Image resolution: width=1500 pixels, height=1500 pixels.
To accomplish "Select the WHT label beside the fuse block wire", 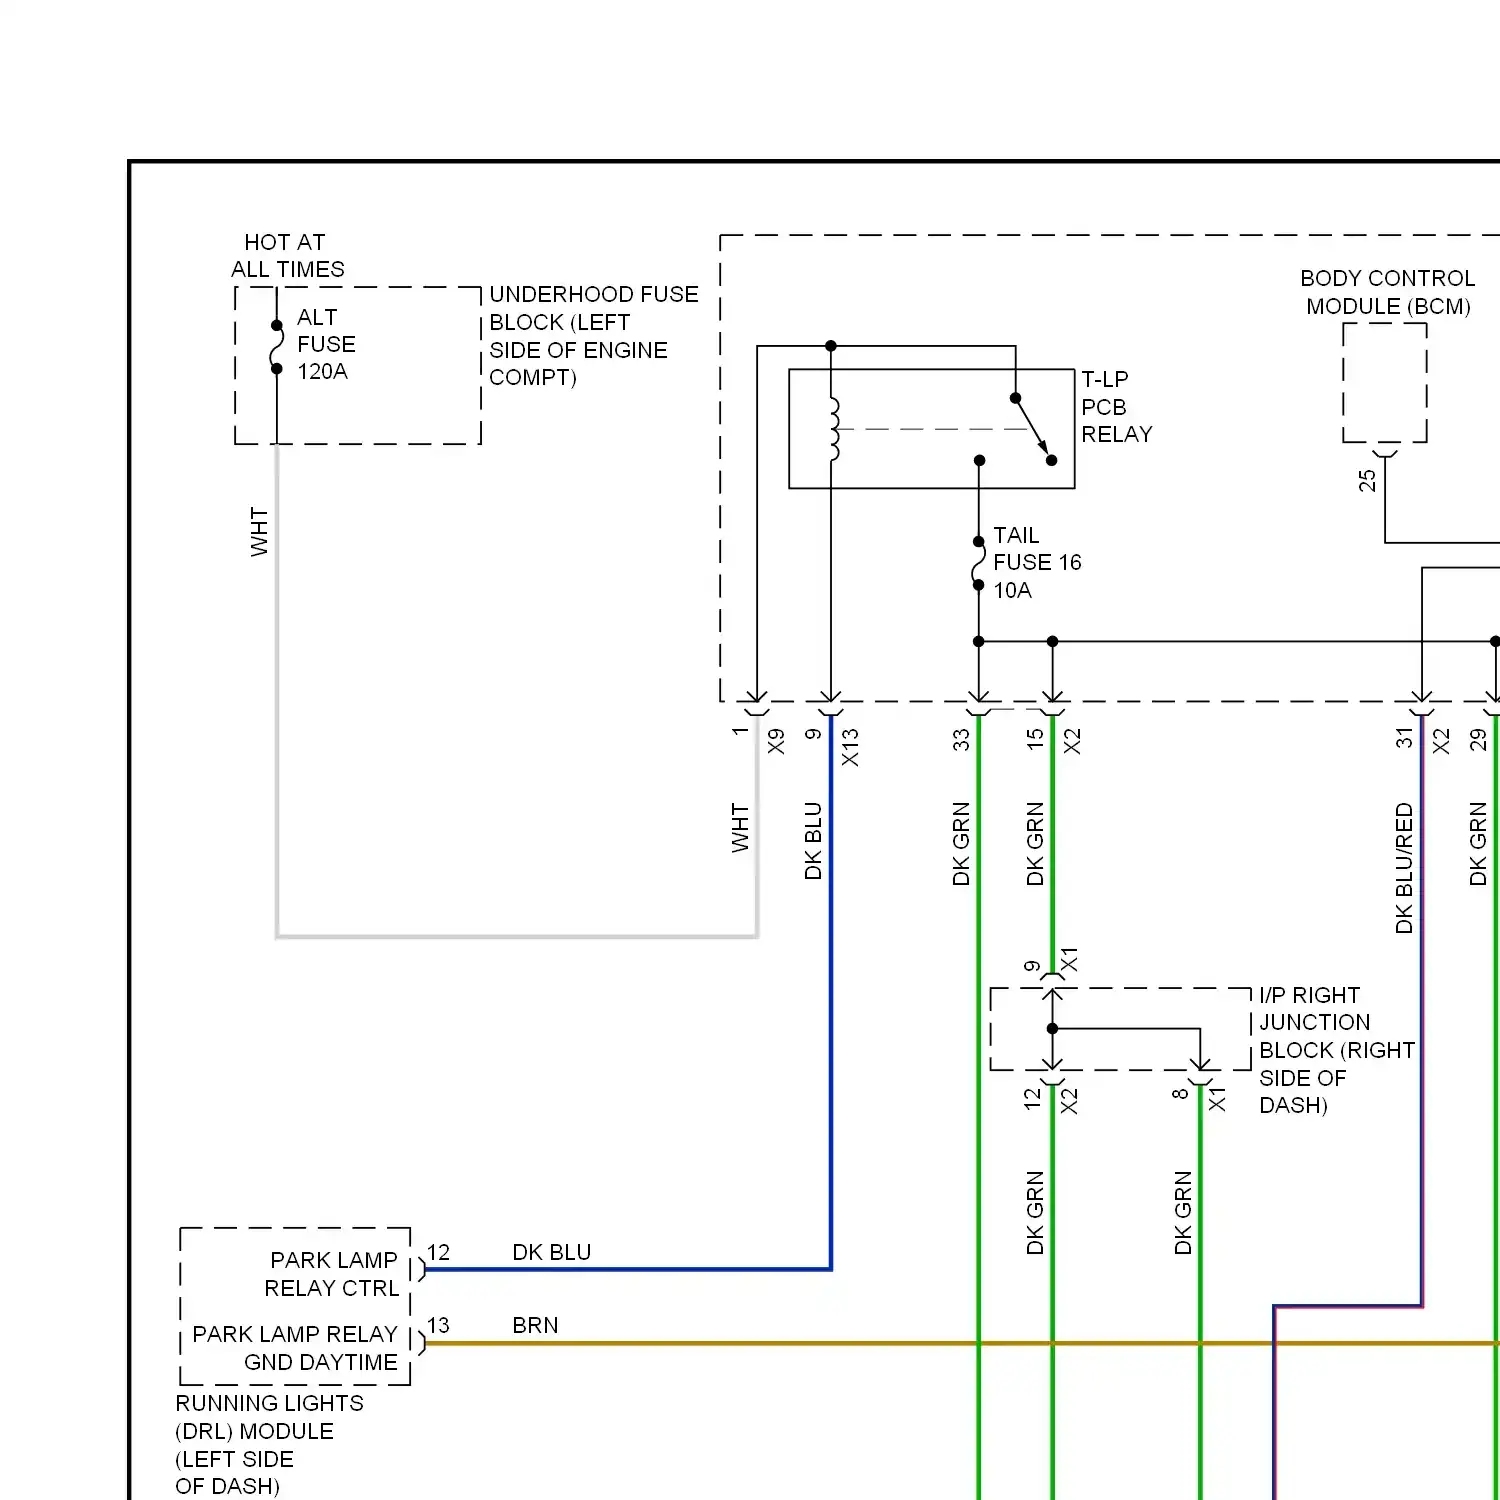I will tap(259, 532).
